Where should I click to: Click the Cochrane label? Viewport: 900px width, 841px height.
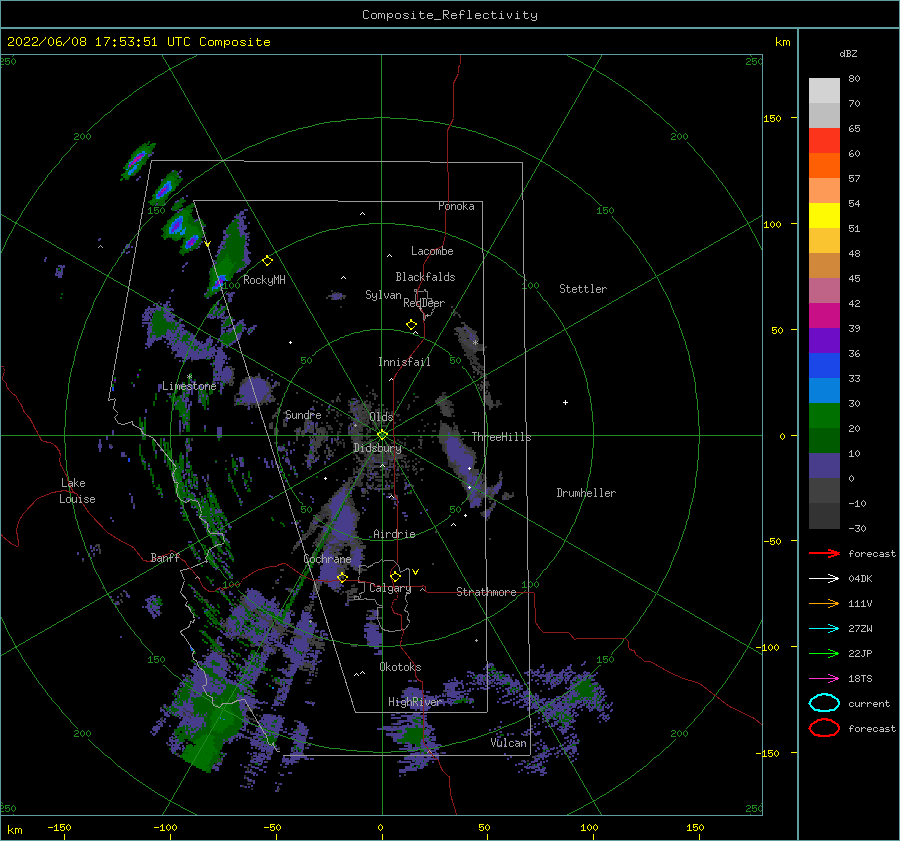(327, 559)
